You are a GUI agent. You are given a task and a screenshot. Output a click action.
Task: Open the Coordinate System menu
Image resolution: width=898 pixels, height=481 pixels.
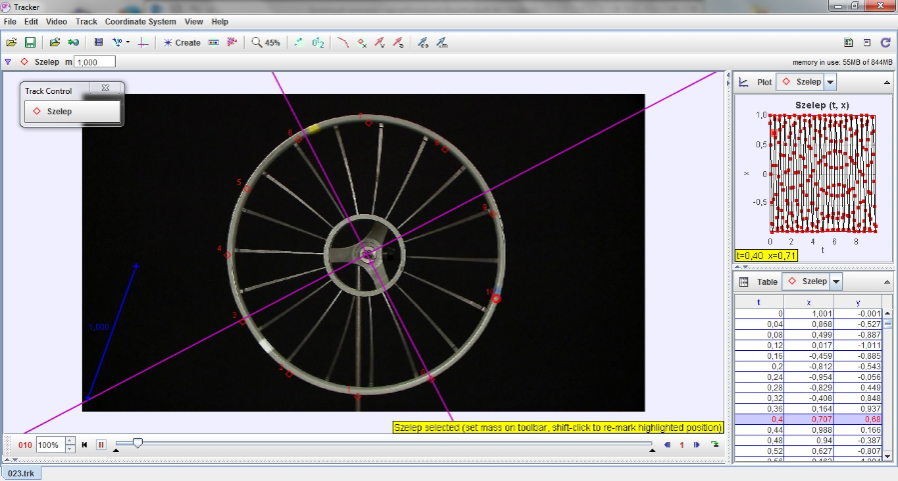140,22
